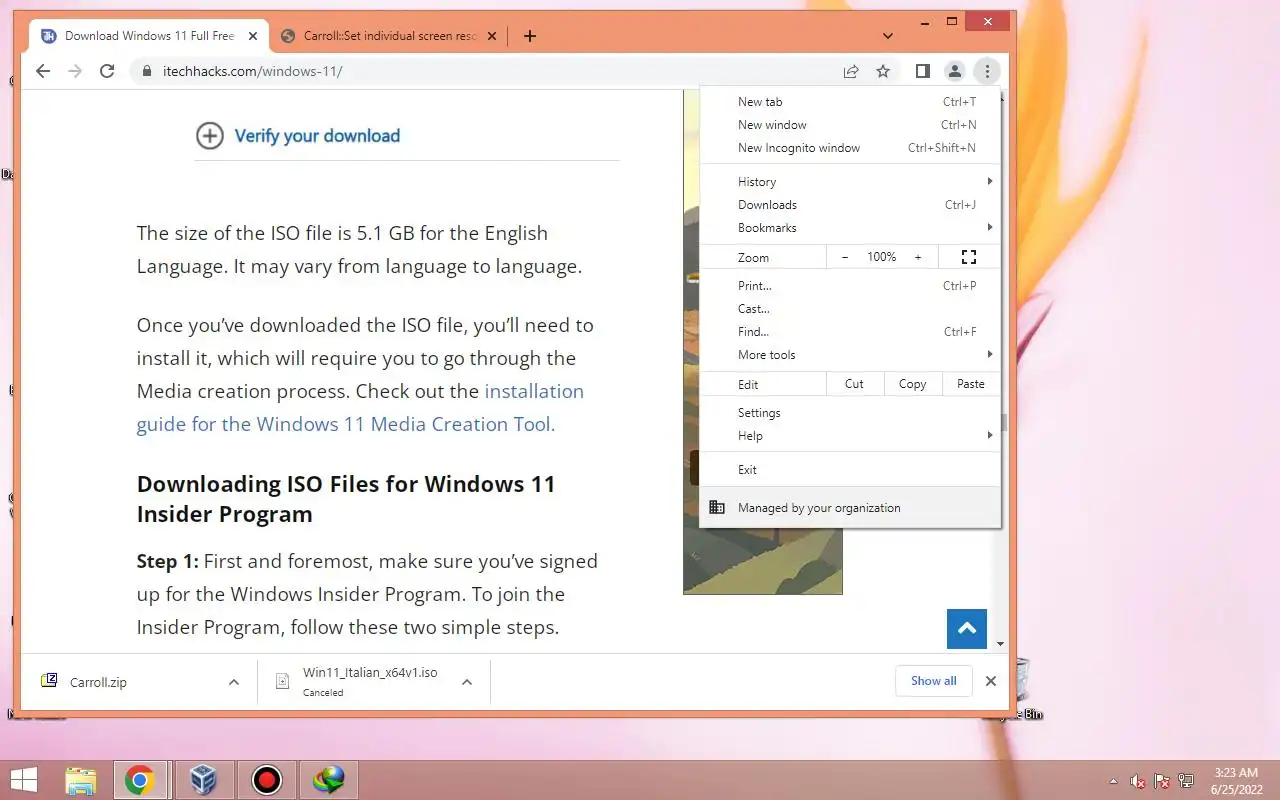Close the downloads bar
The image size is (1280, 800).
pos(991,681)
